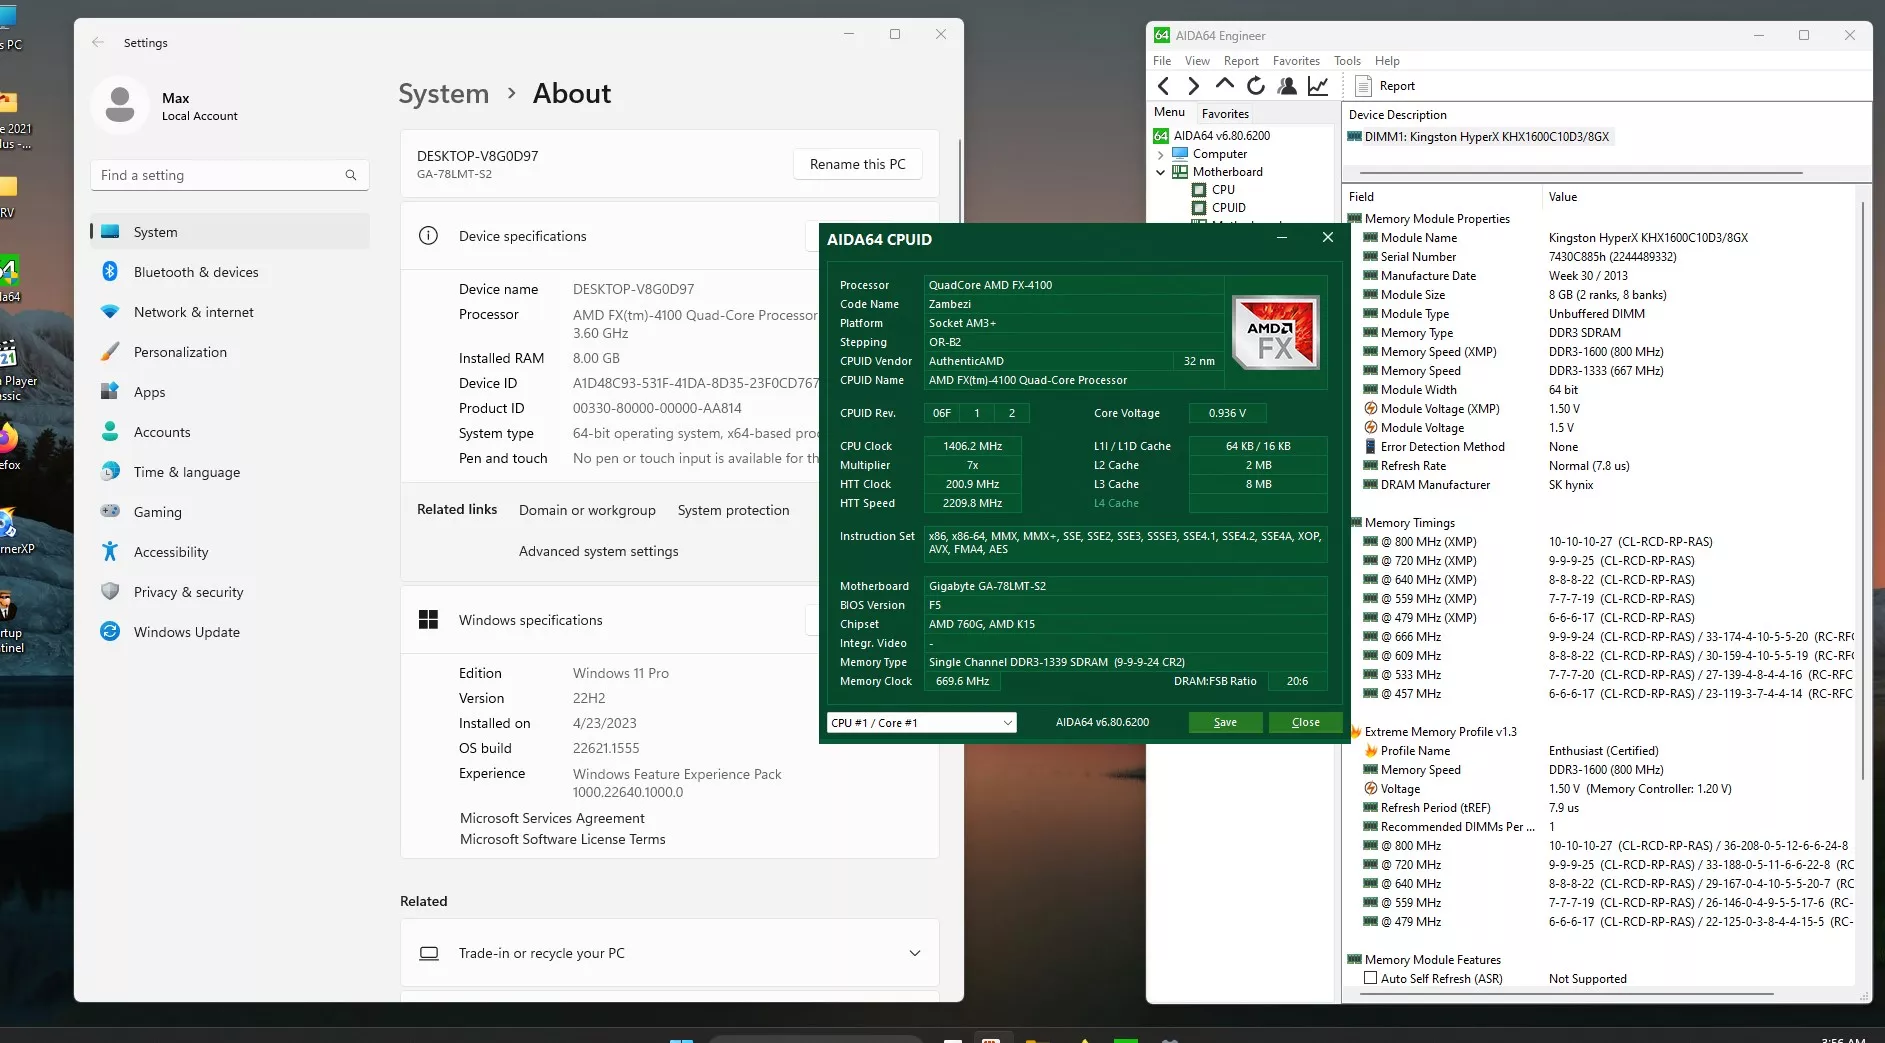Go forward with AIDA64 forward arrow
Viewport: 1885px width, 1043px height.
1193,86
